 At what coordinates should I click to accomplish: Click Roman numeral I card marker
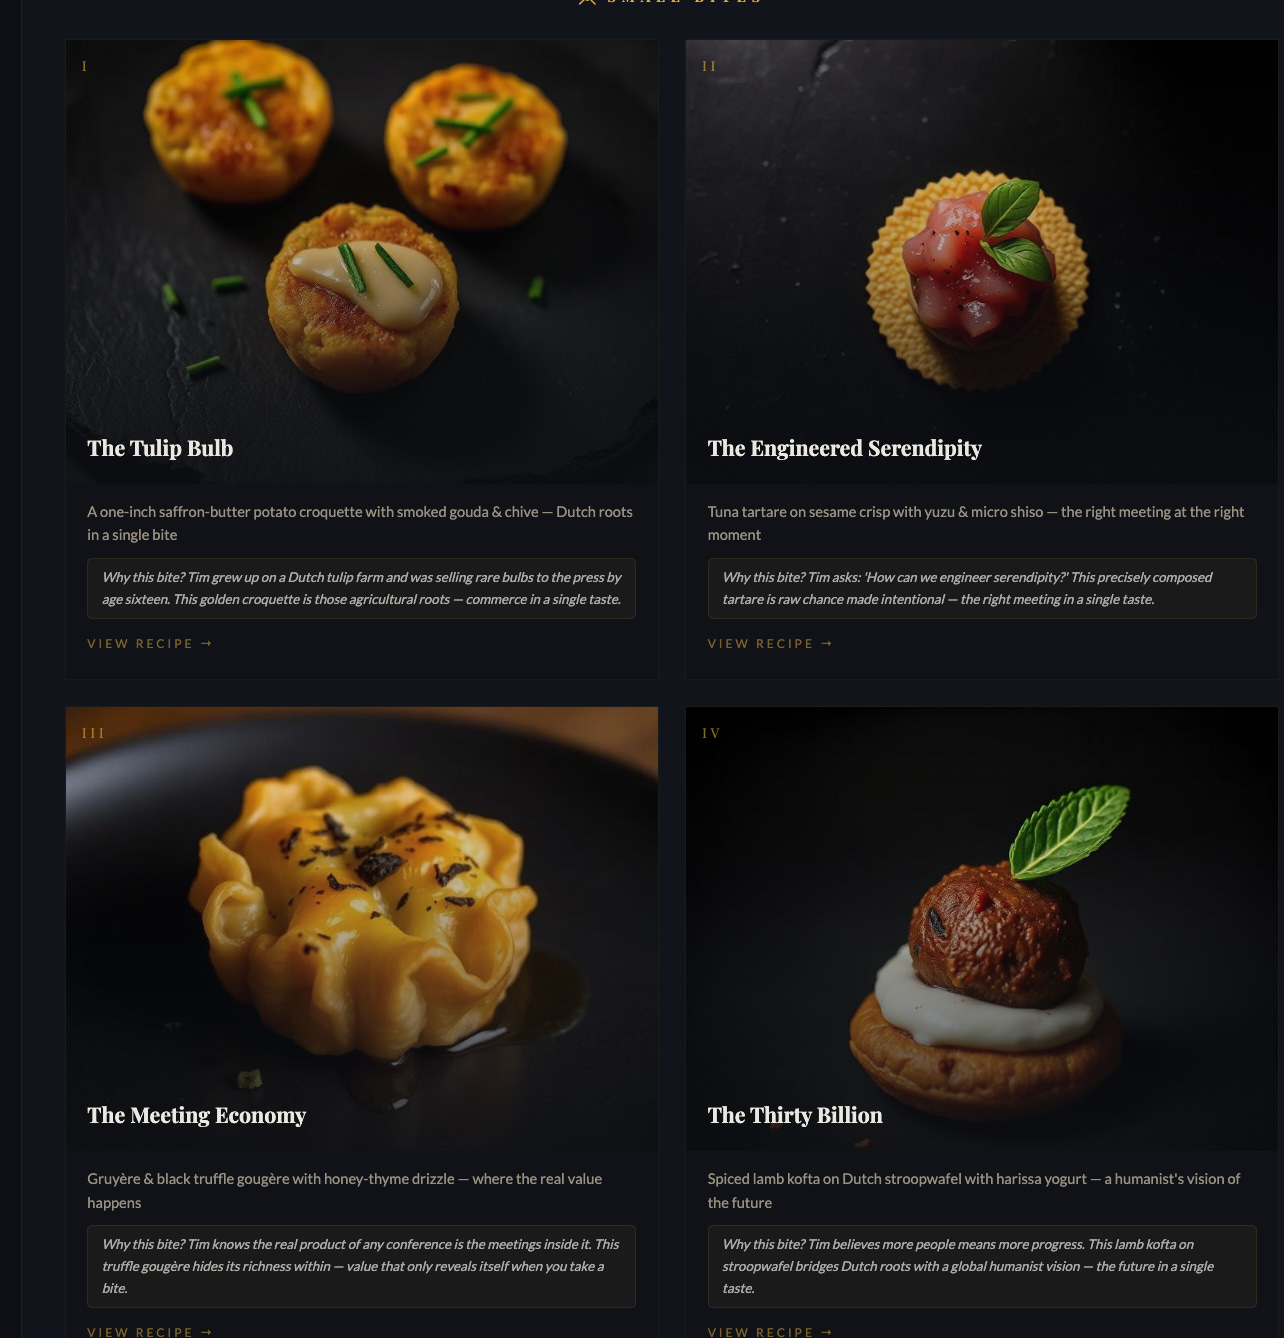tap(84, 66)
